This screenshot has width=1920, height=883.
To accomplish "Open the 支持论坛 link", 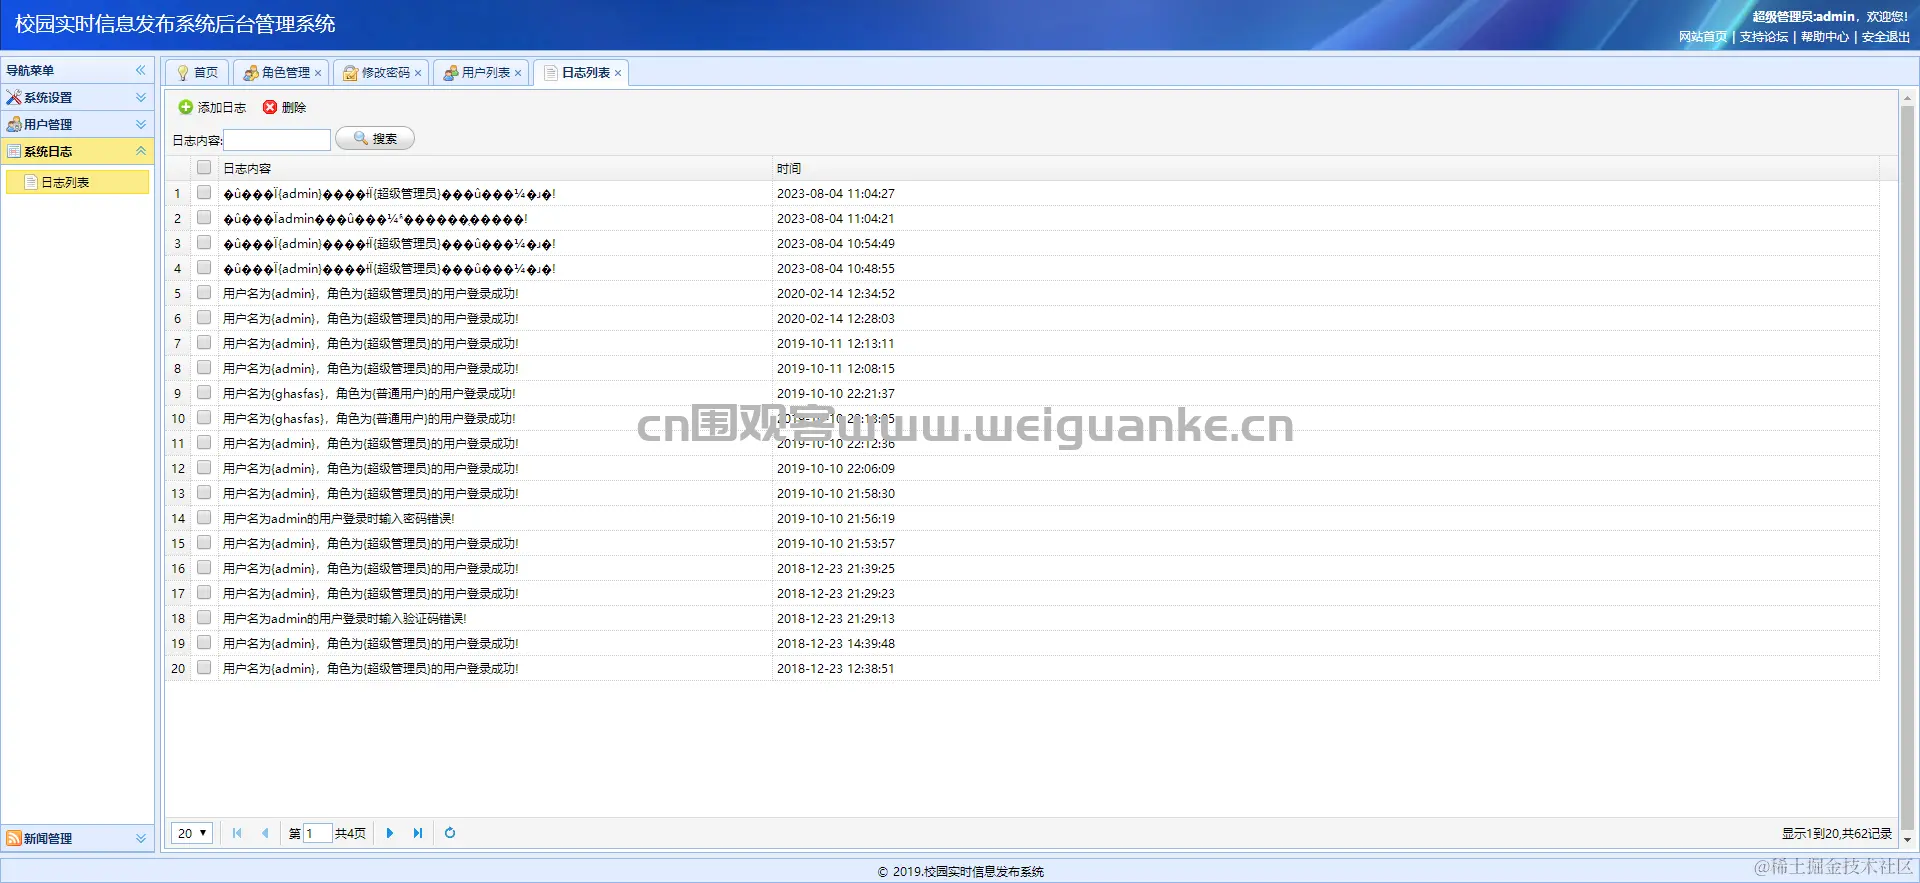I will pos(1764,37).
